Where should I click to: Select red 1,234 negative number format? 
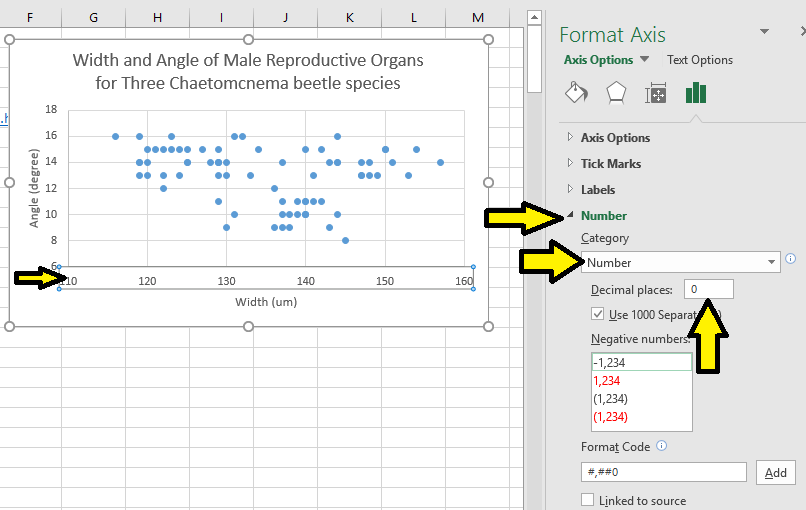pos(609,381)
